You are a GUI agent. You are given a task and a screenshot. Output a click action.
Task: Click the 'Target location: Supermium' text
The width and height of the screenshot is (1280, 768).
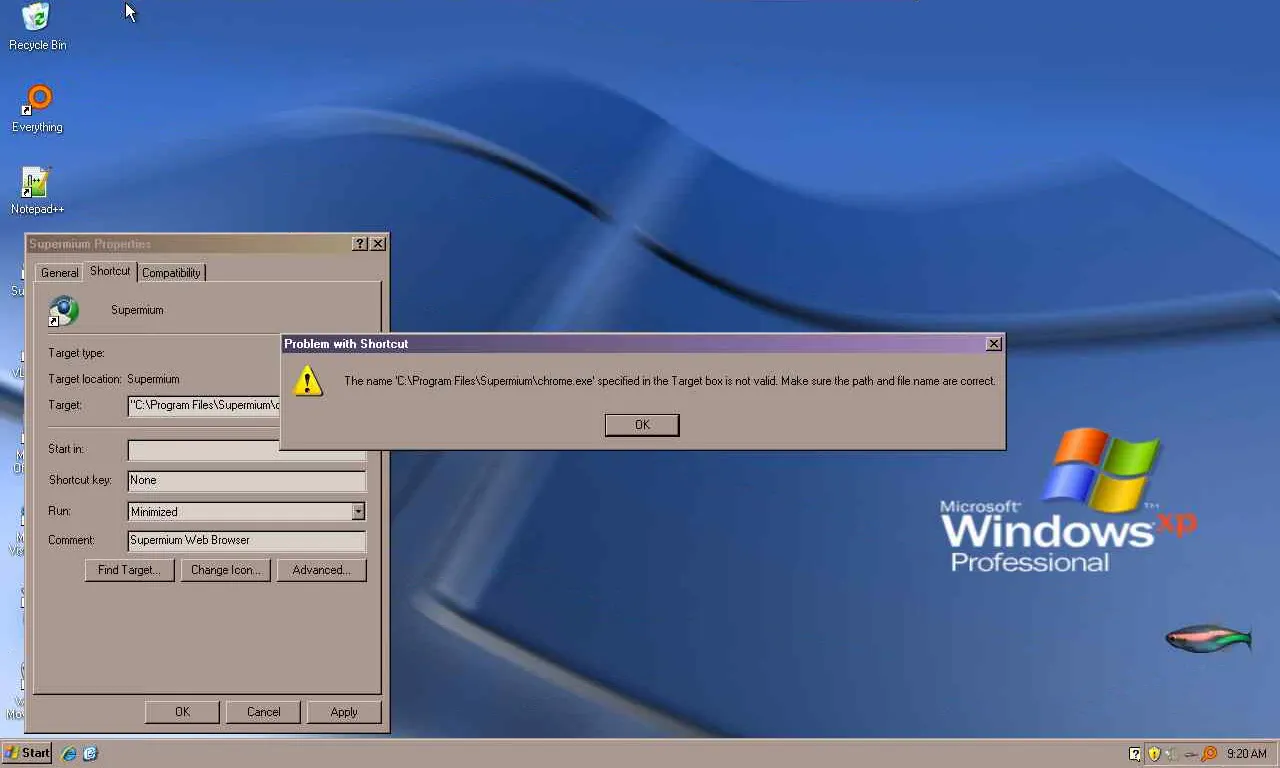click(x=114, y=379)
